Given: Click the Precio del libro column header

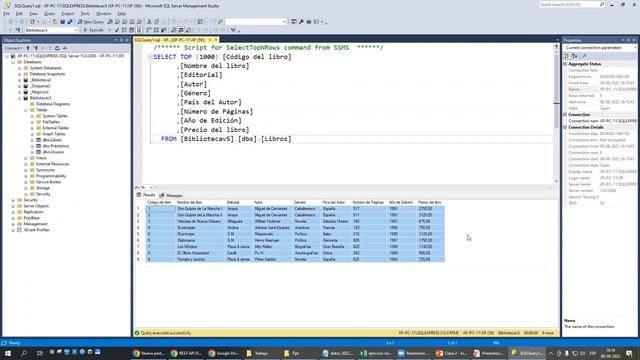Looking at the screenshot, I should [x=430, y=202].
